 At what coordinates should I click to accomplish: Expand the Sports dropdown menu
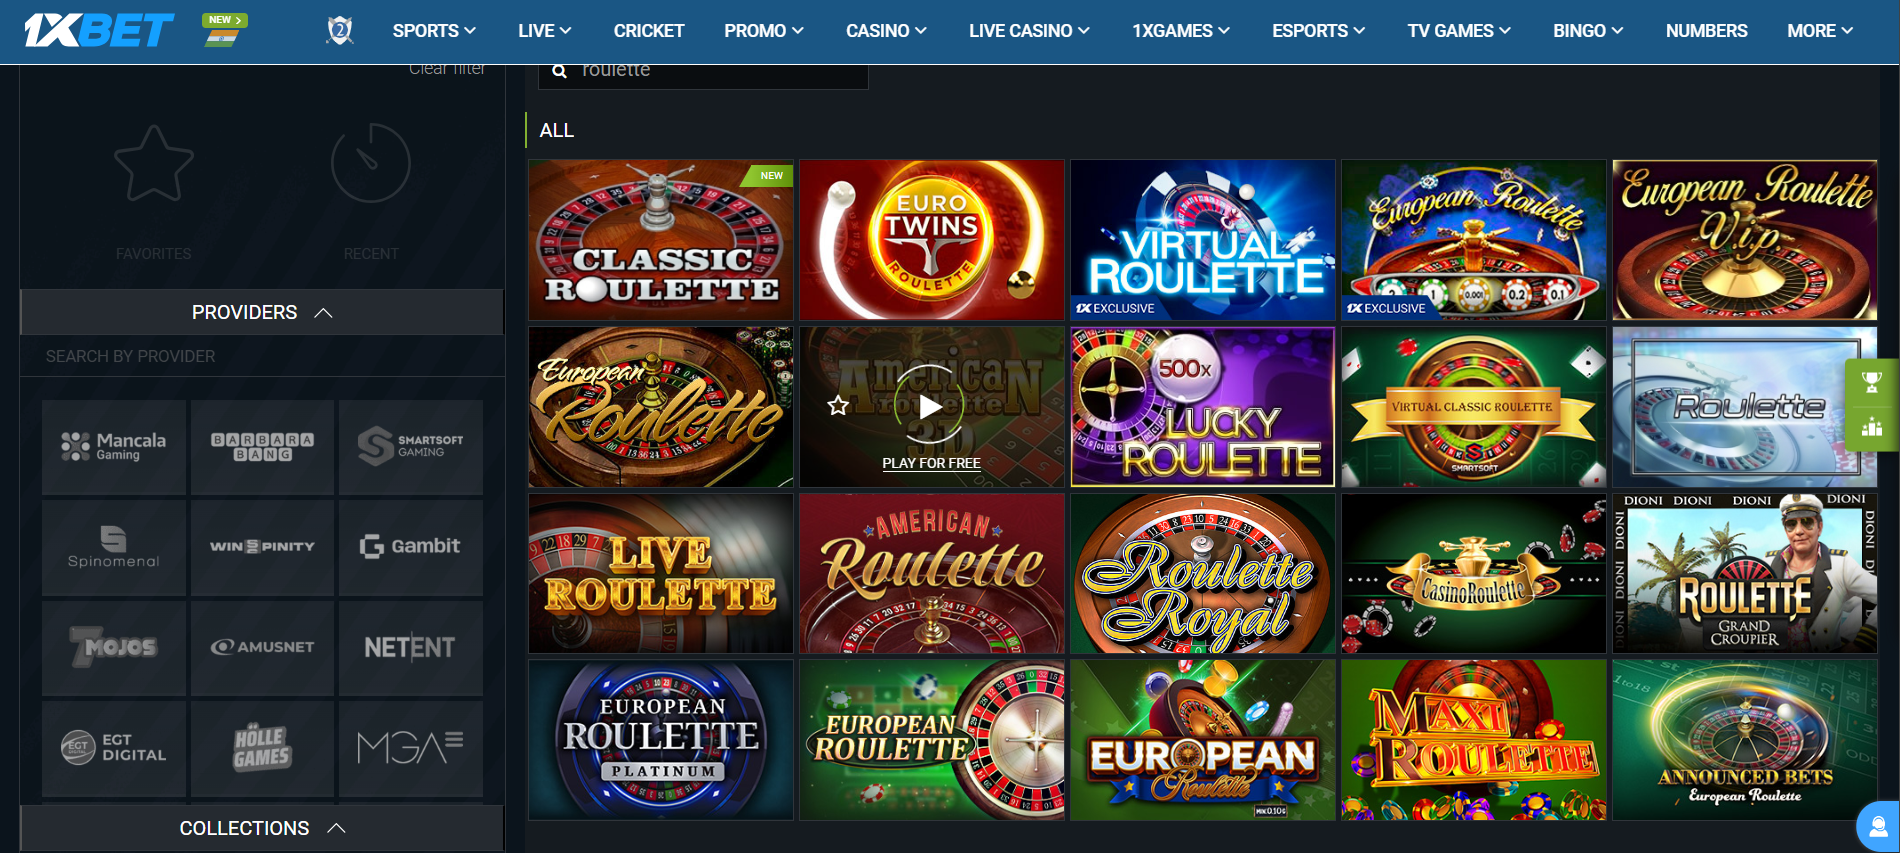click(434, 31)
